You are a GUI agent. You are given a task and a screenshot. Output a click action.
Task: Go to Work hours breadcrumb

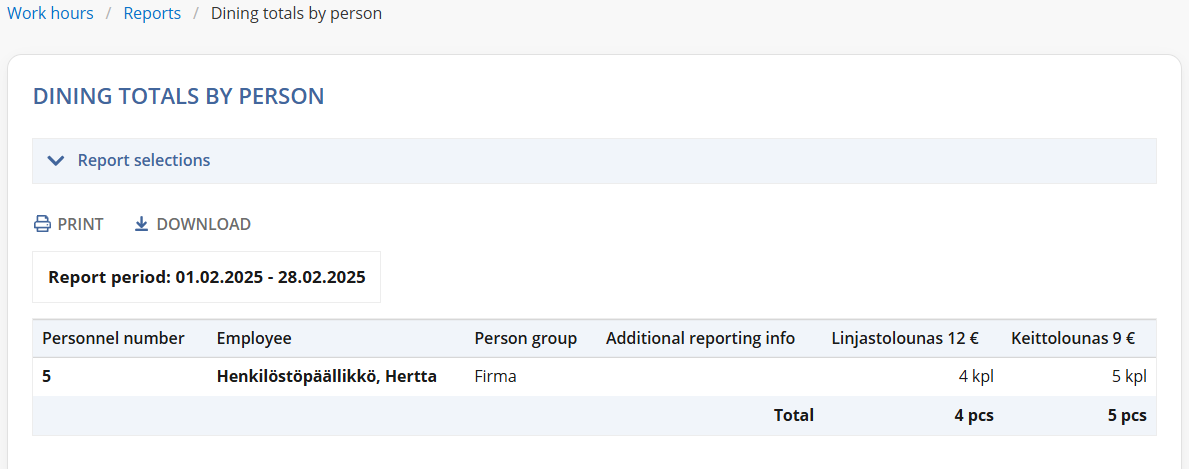coord(51,14)
